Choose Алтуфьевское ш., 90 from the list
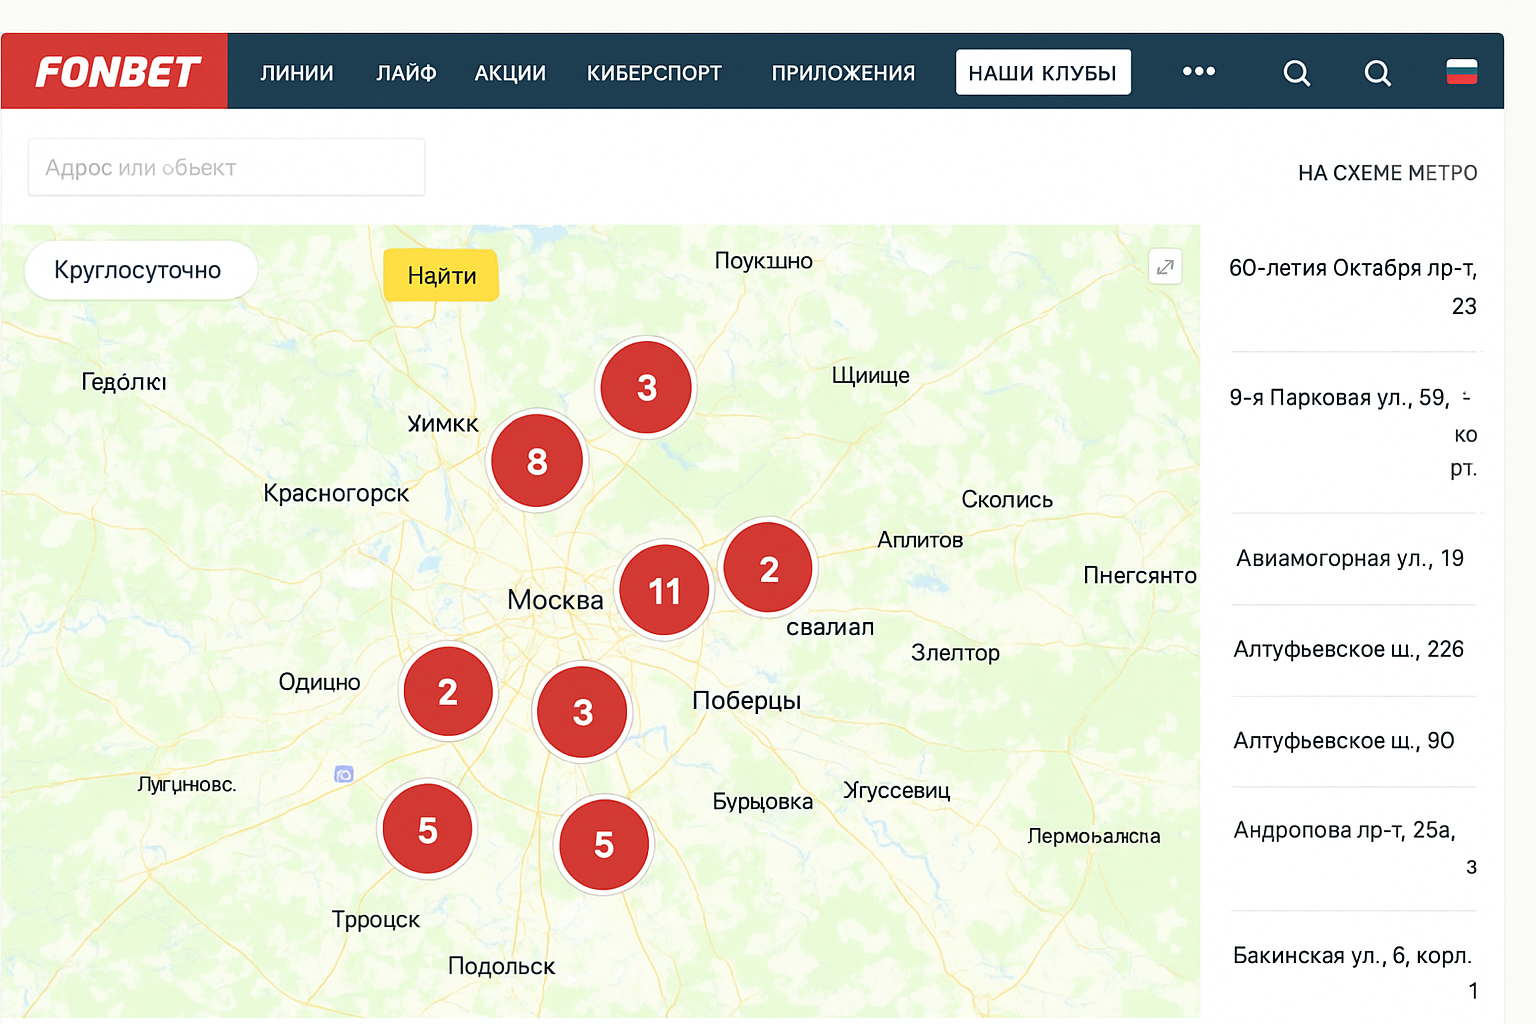The width and height of the screenshot is (1536, 1024). pos(1343,741)
